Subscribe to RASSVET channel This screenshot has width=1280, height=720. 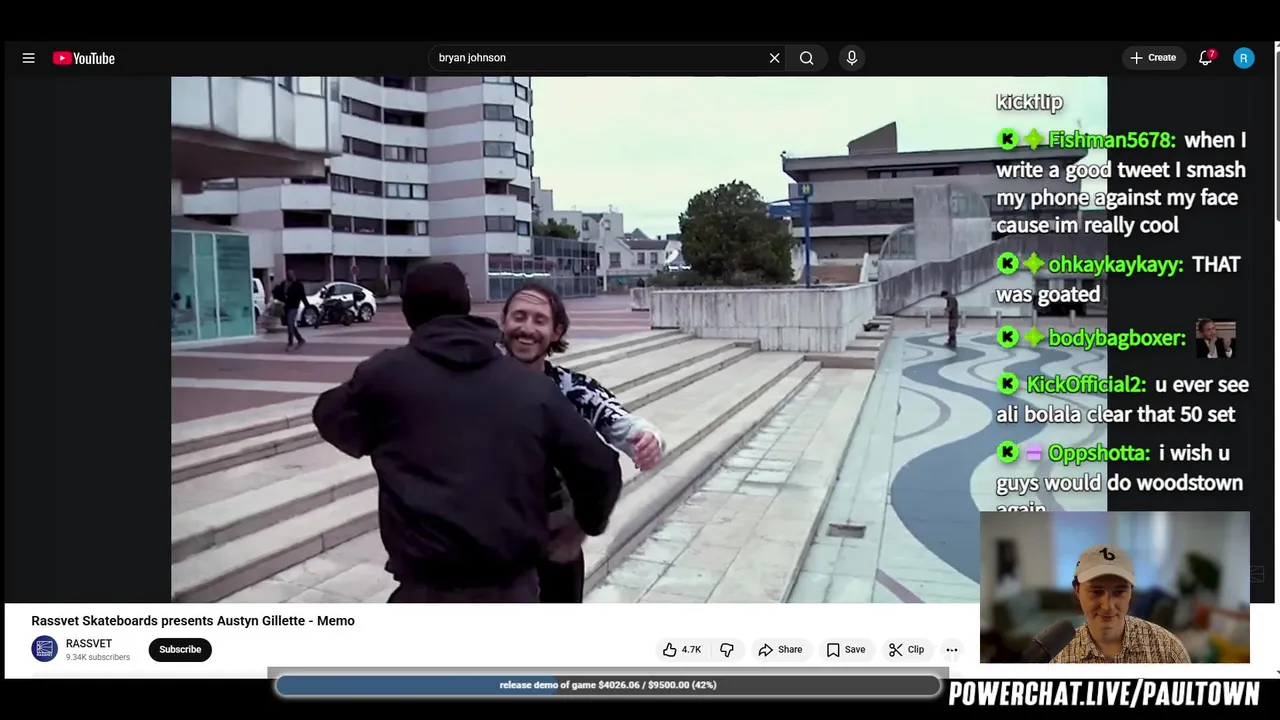click(x=180, y=650)
